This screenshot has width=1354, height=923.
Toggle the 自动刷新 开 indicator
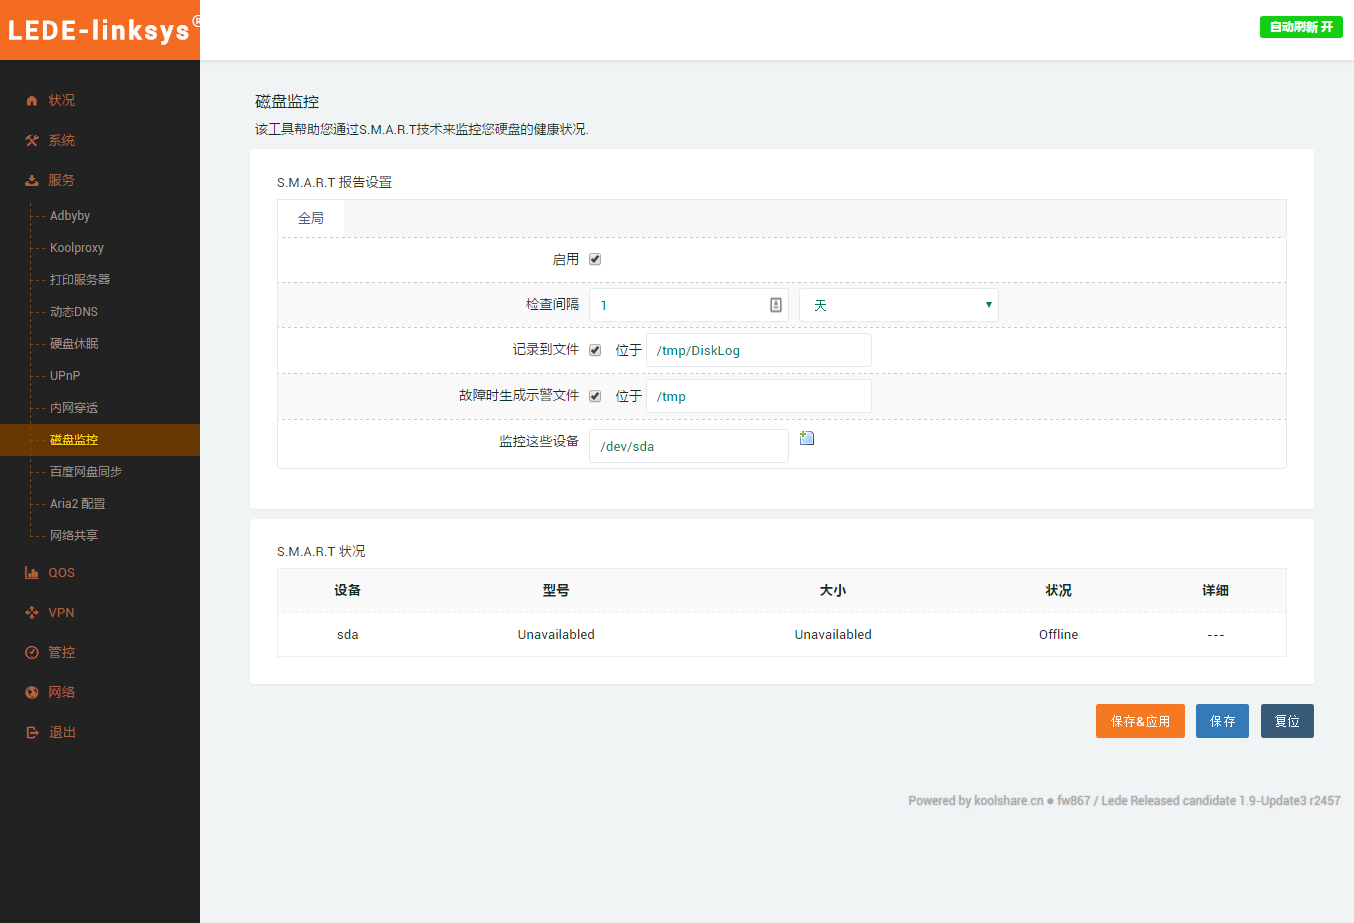coord(1300,27)
